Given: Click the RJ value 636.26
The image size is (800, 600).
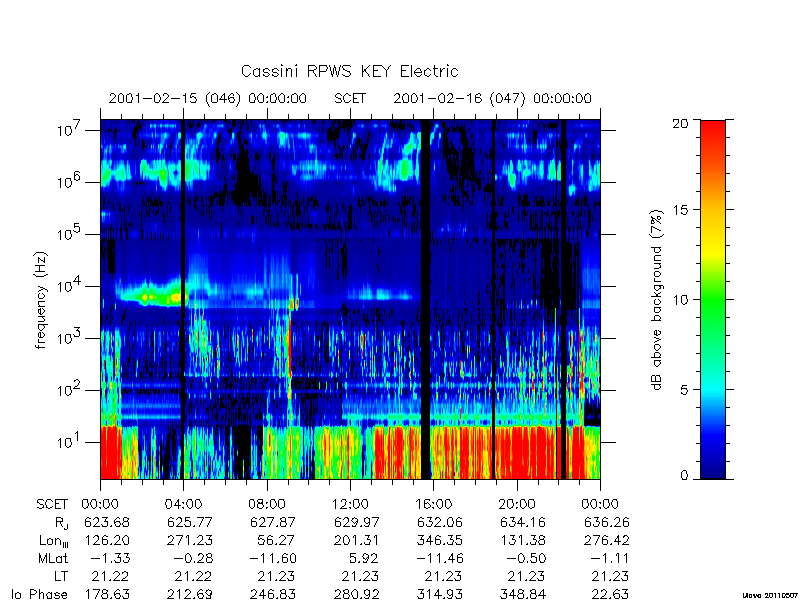Looking at the screenshot, I should coord(607,522).
